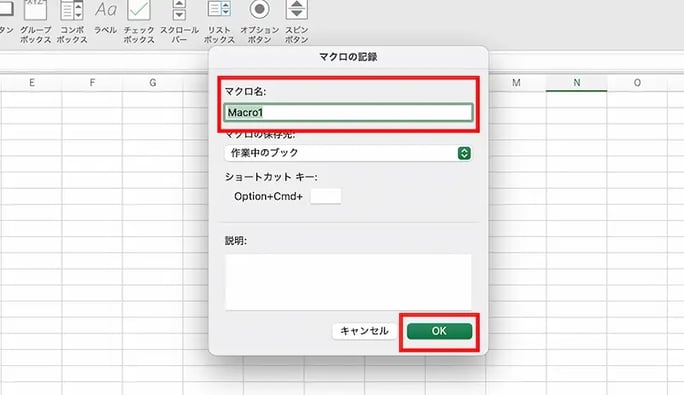Insert an Option Button form control
The image size is (684, 395).
pos(260,22)
